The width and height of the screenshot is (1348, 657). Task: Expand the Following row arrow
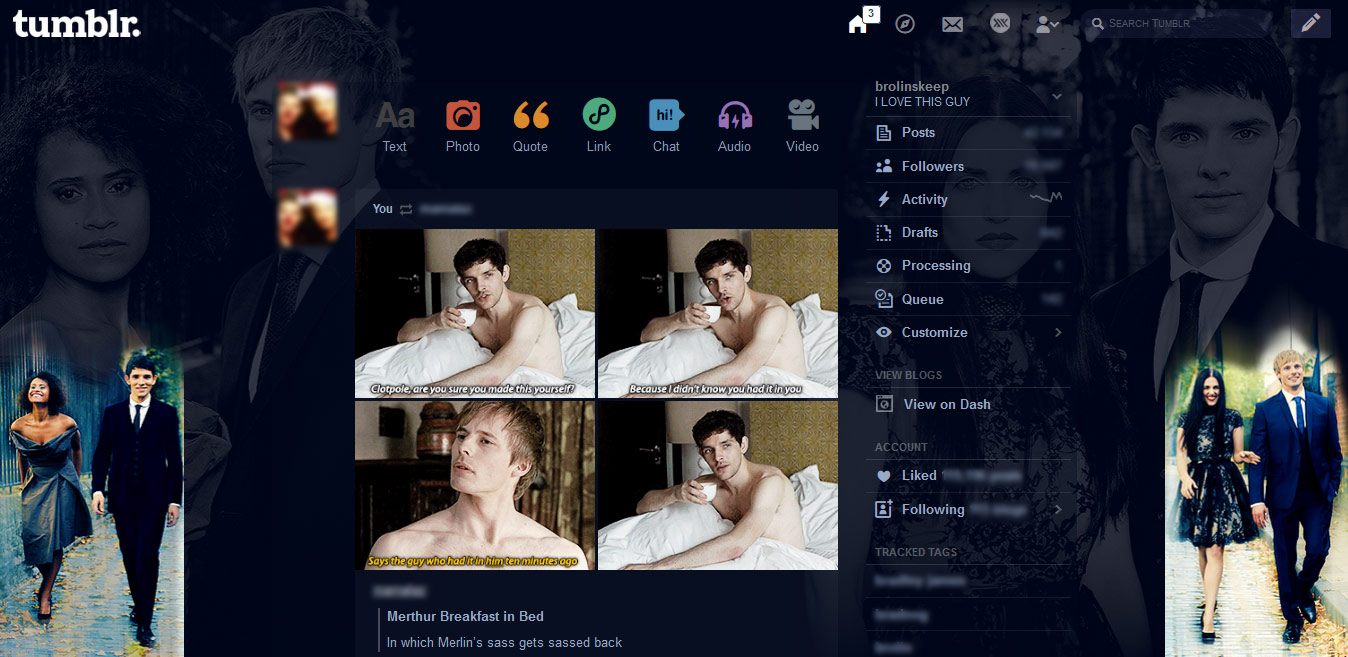point(1058,509)
